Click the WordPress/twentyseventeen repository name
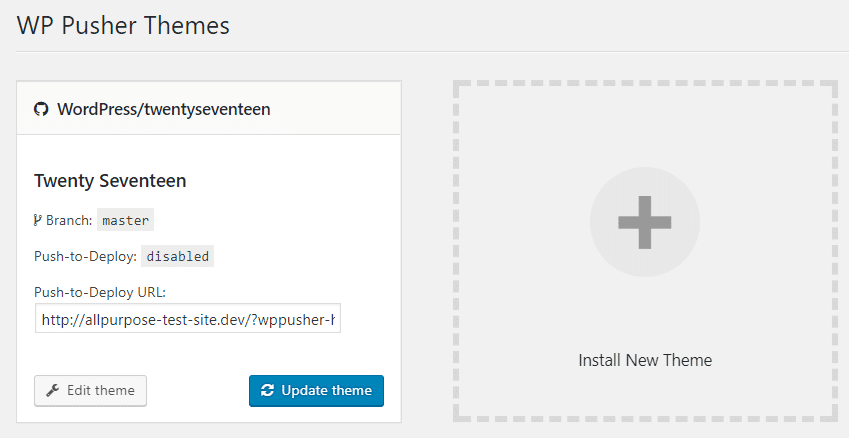This screenshot has height=438, width=849. [x=164, y=109]
